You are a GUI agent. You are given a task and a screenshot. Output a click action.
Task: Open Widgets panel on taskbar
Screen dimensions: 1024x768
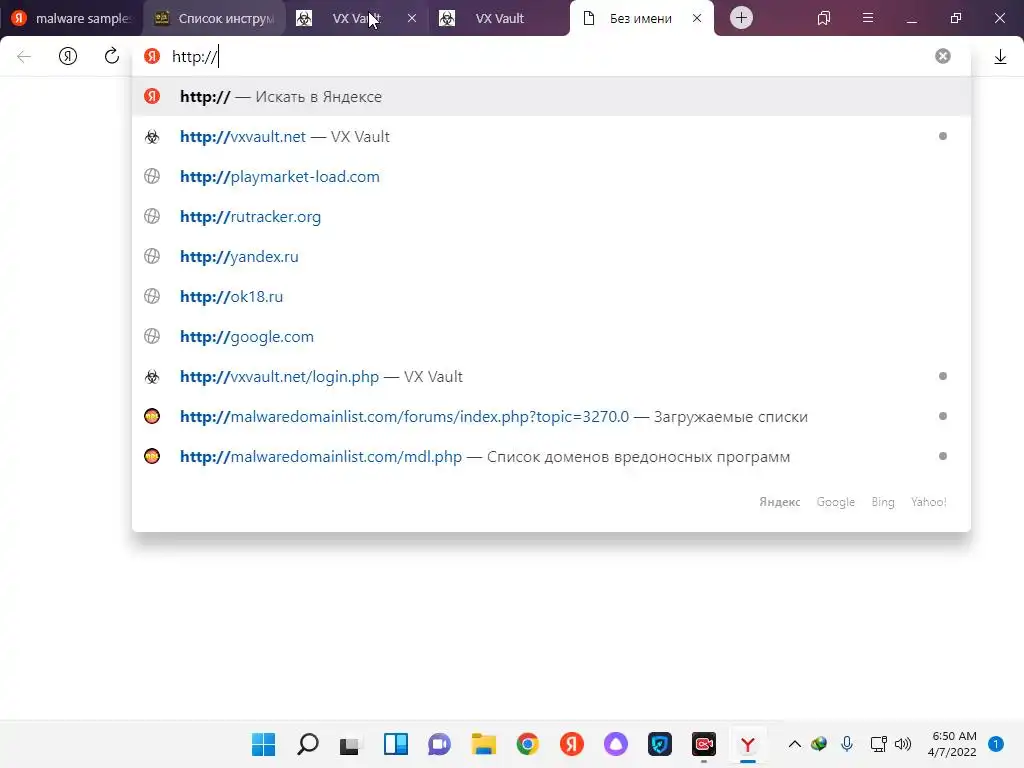(x=396, y=744)
